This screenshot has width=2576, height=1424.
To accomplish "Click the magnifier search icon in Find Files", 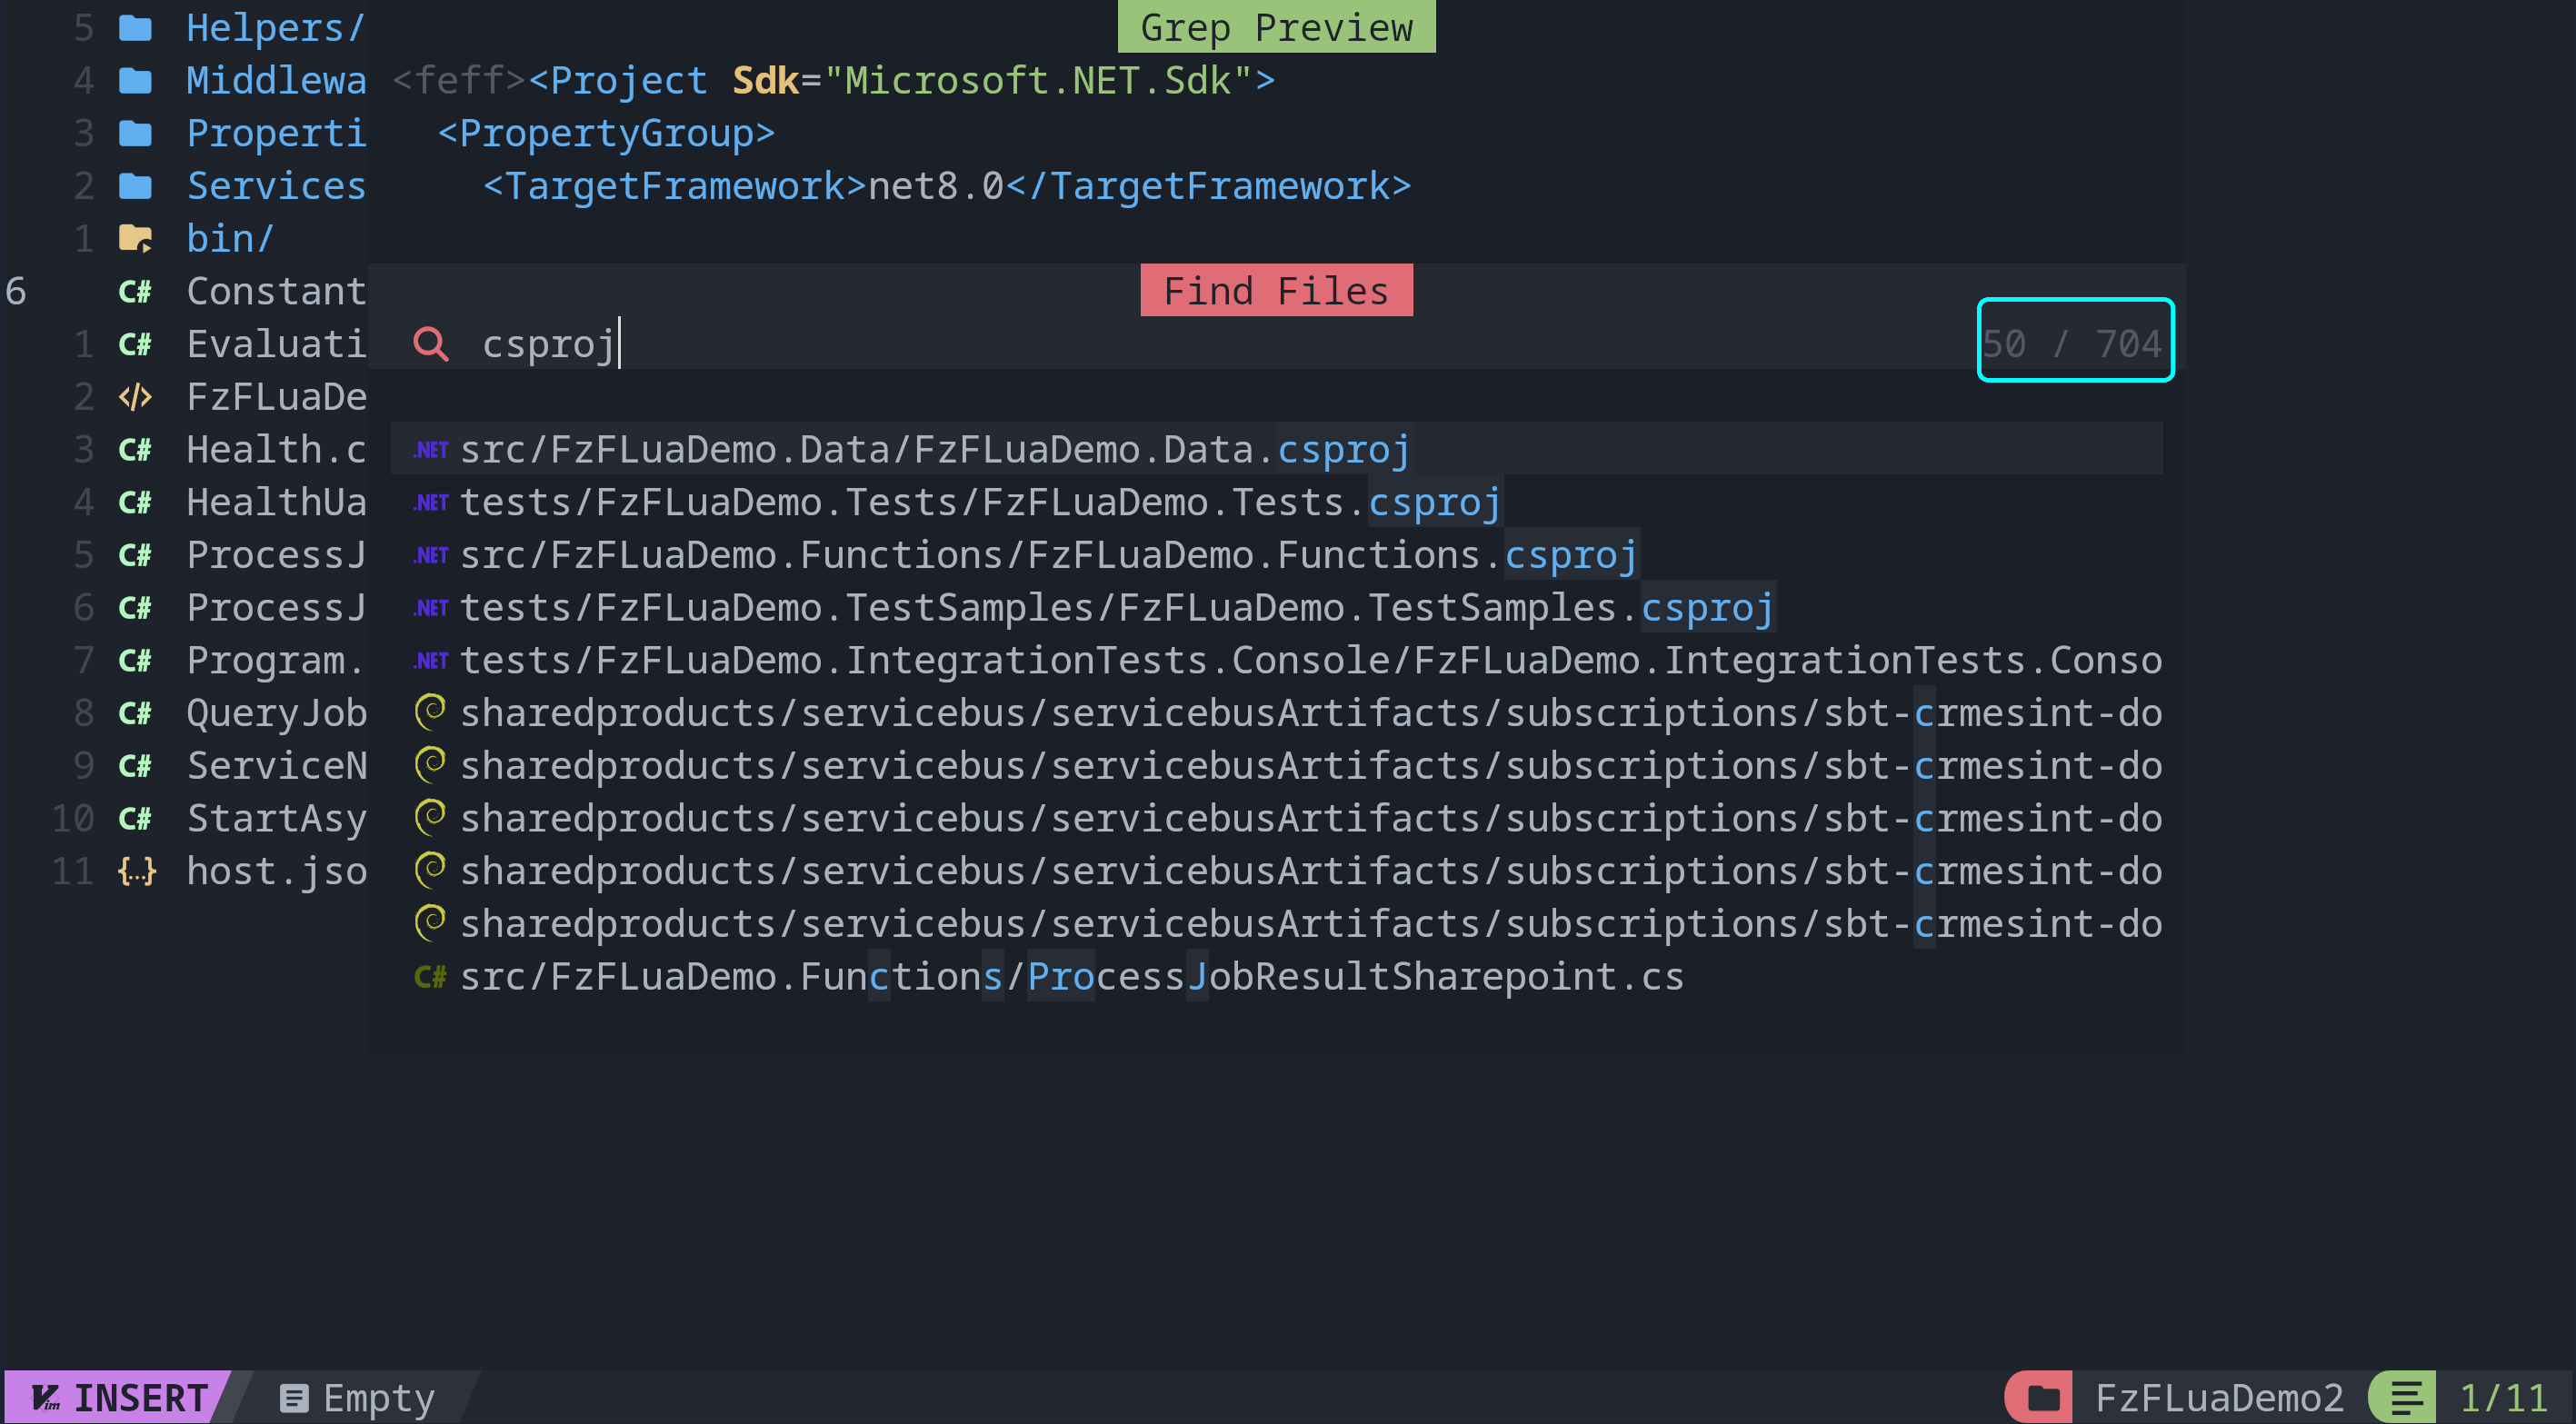I will tap(431, 344).
